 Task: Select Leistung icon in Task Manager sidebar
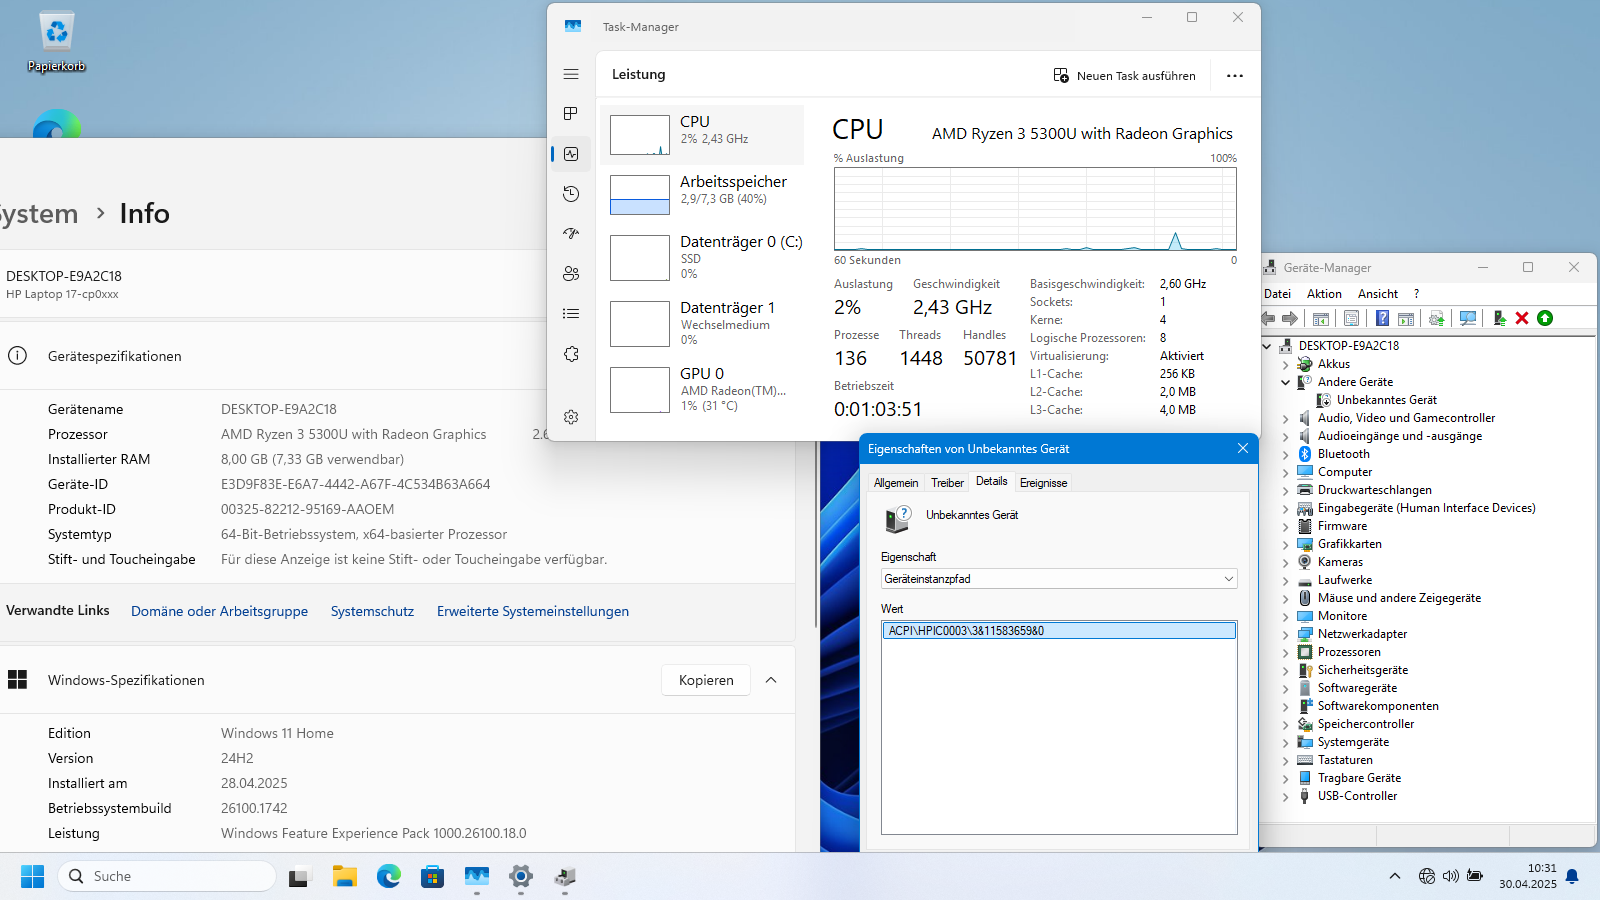[x=571, y=154]
